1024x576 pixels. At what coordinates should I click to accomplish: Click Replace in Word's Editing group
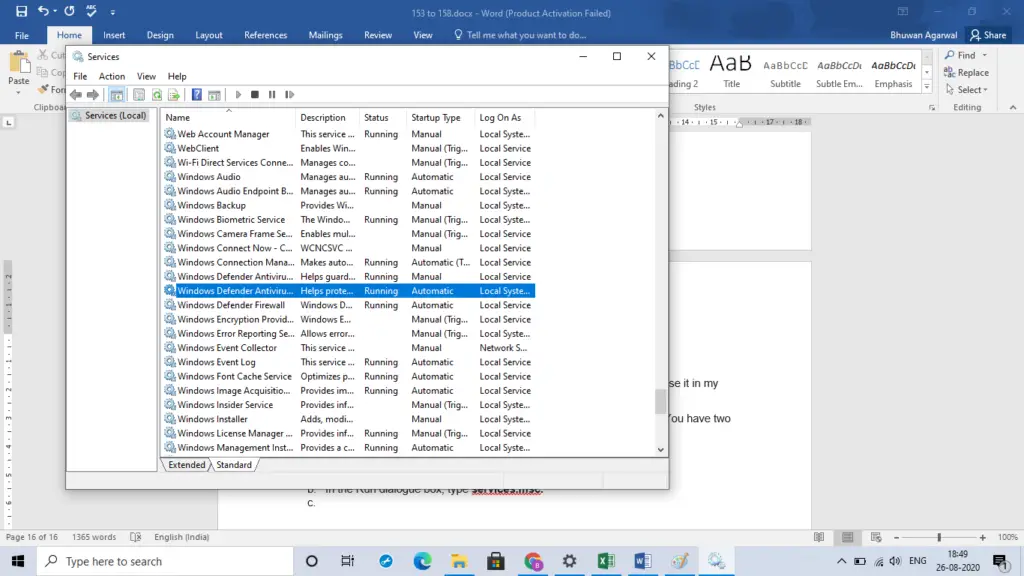(967, 72)
